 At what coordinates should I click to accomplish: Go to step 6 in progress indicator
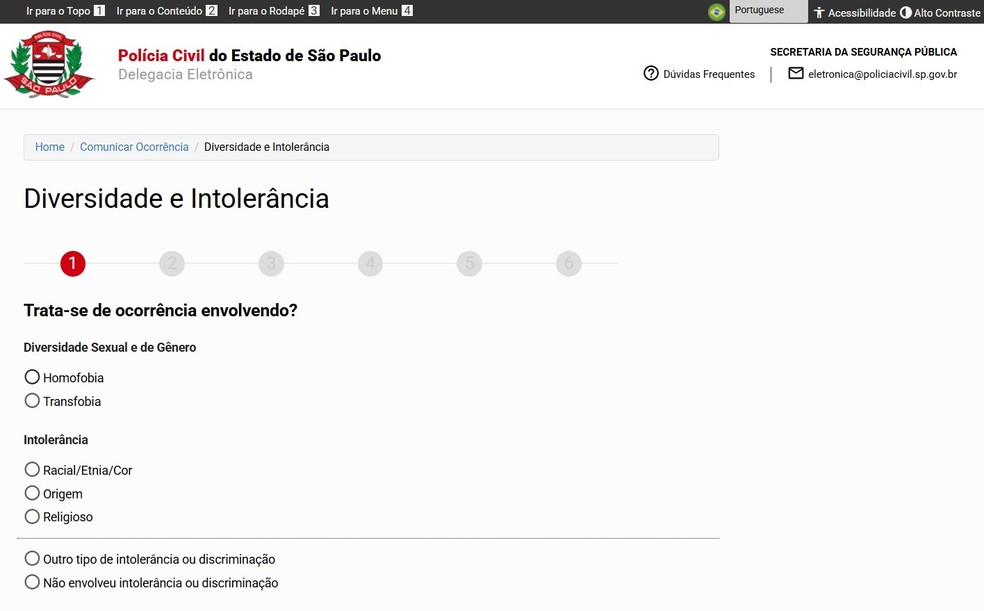569,263
